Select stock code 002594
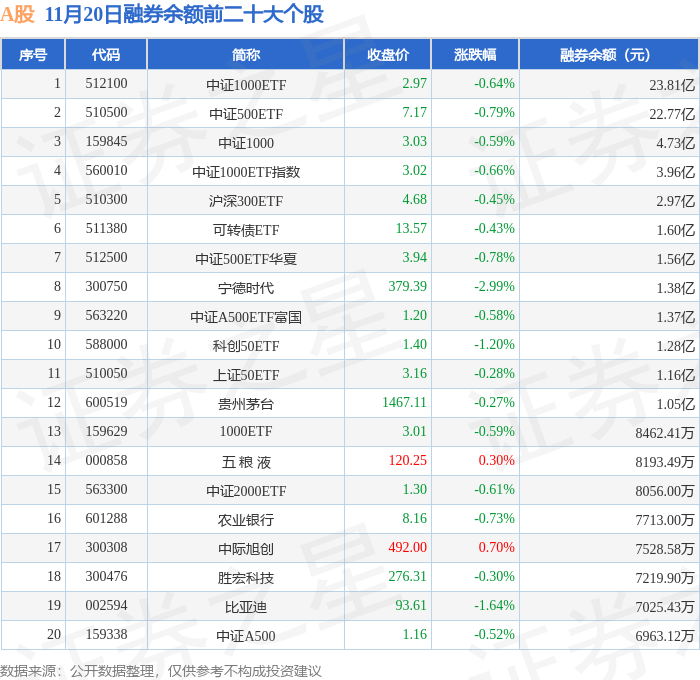The height and width of the screenshot is (680, 700). [106, 605]
